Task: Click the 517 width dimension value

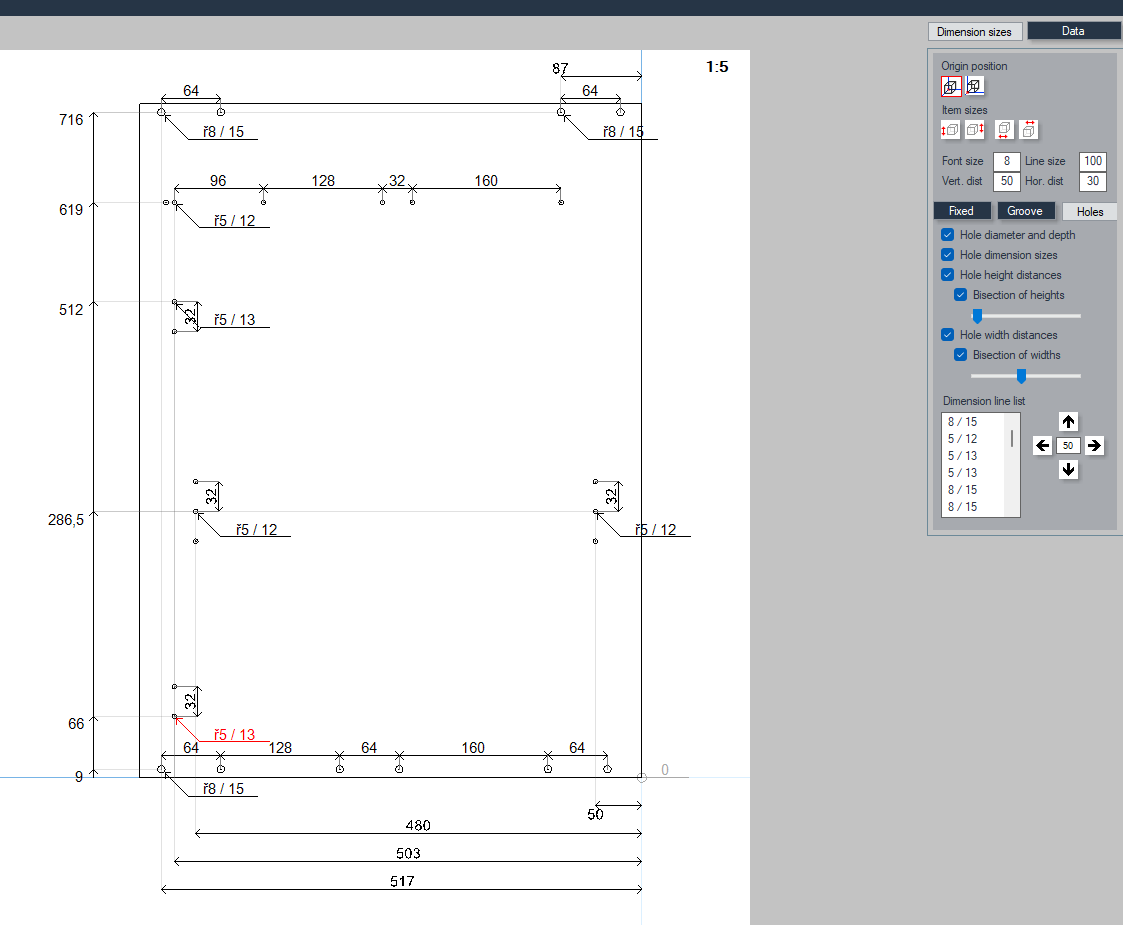Action: coord(403,881)
